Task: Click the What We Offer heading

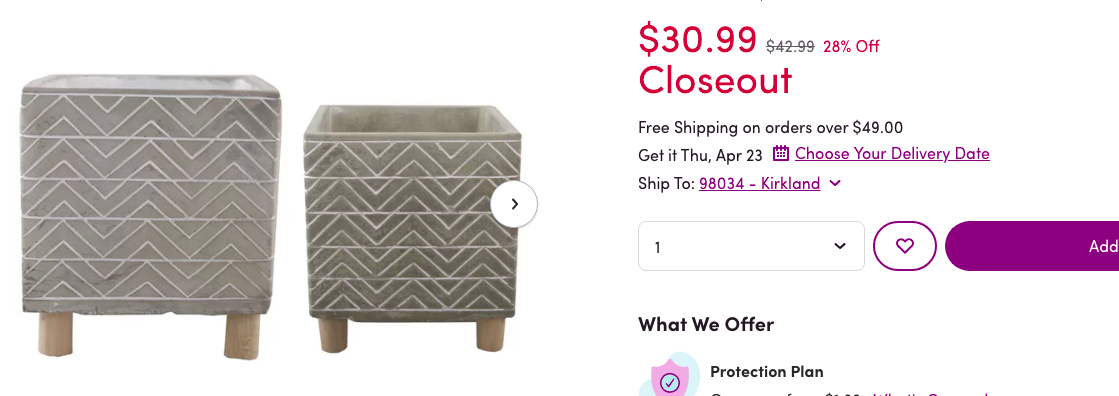Action: pyautogui.click(x=706, y=324)
